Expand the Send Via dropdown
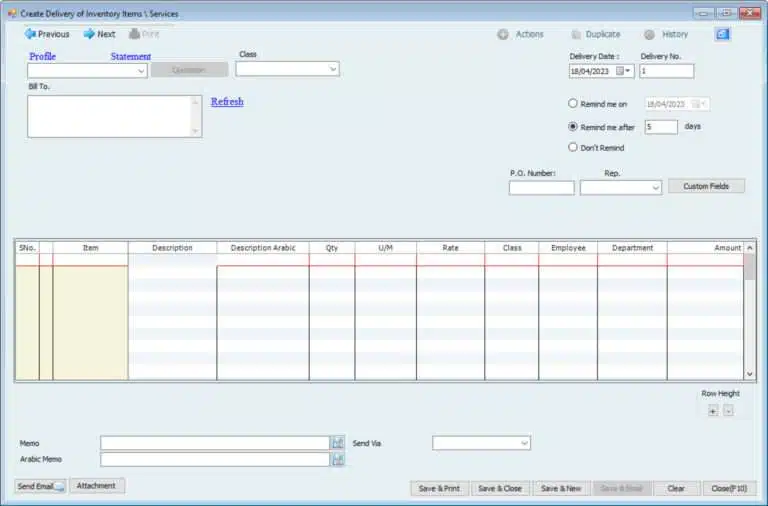 point(524,443)
